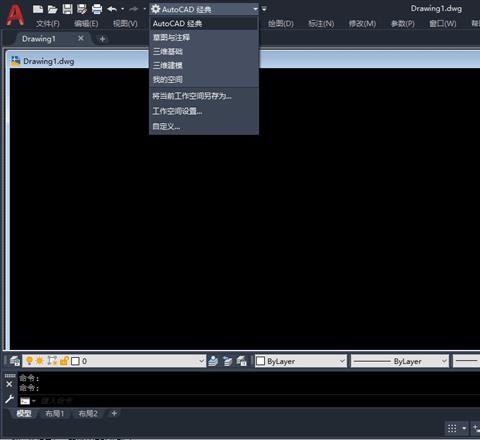
Task: Open the Quick Access Toolbar customize arrow
Action: pos(264,9)
